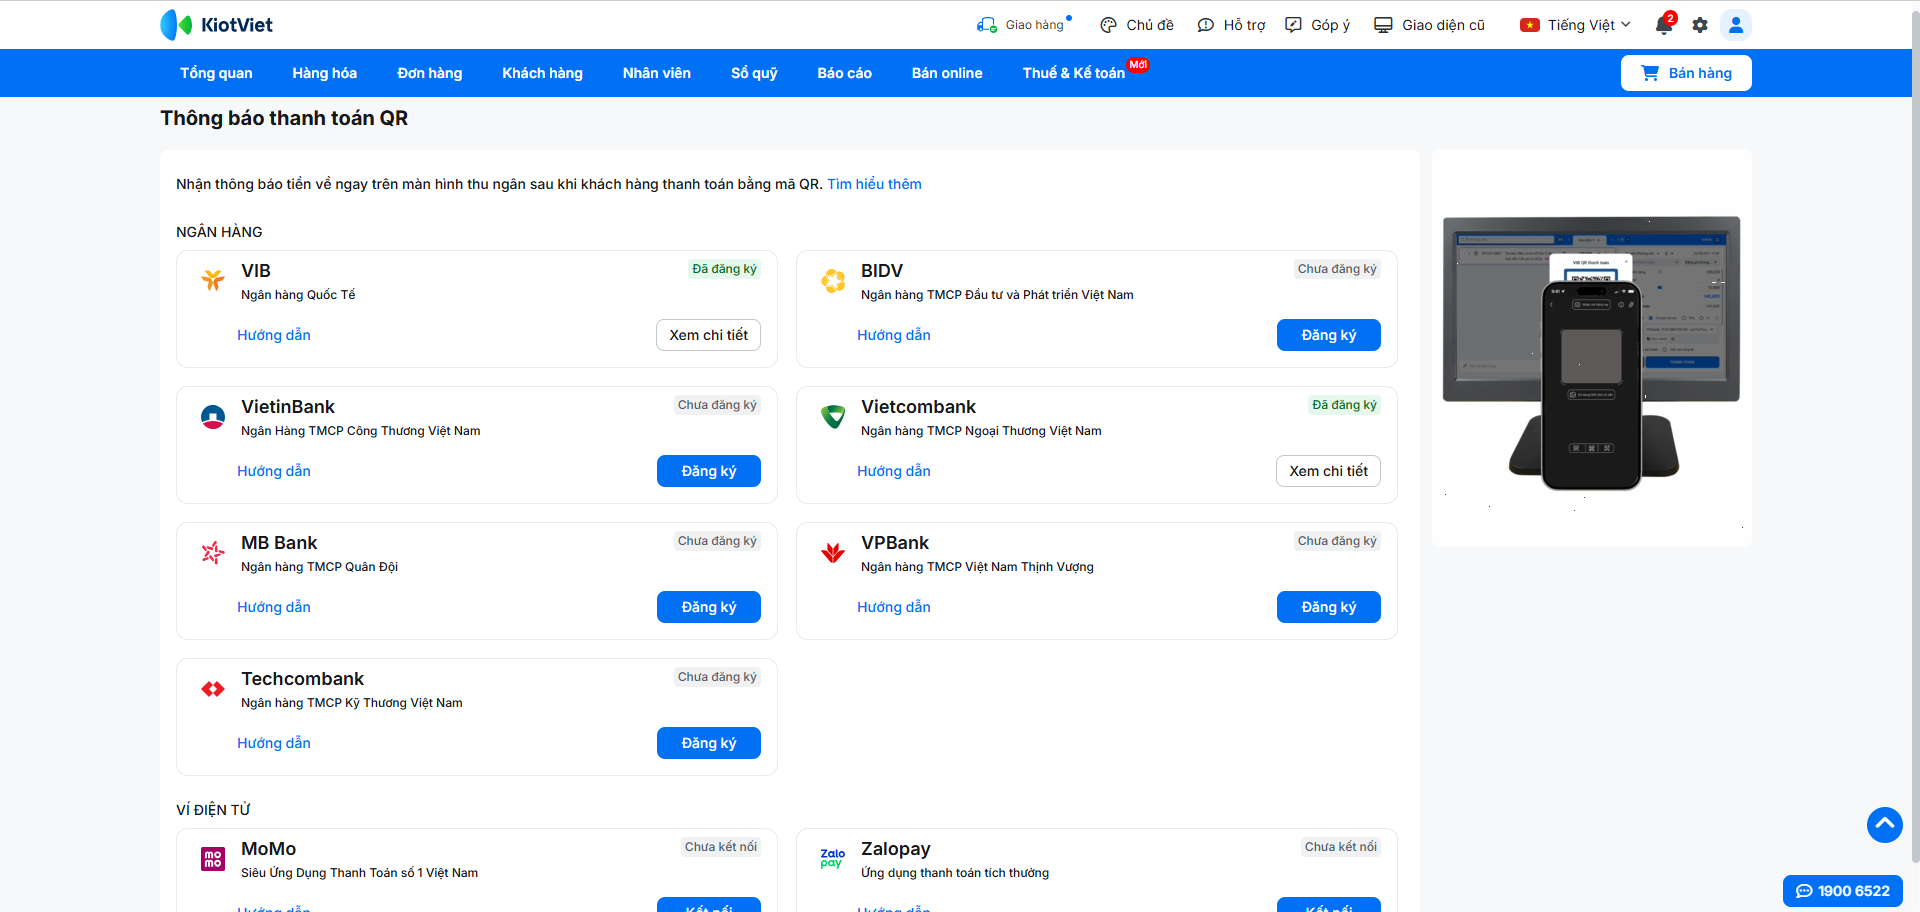This screenshot has height=912, width=1920.
Task: Click the NGÂN HÀNG section heading
Action: tap(219, 232)
